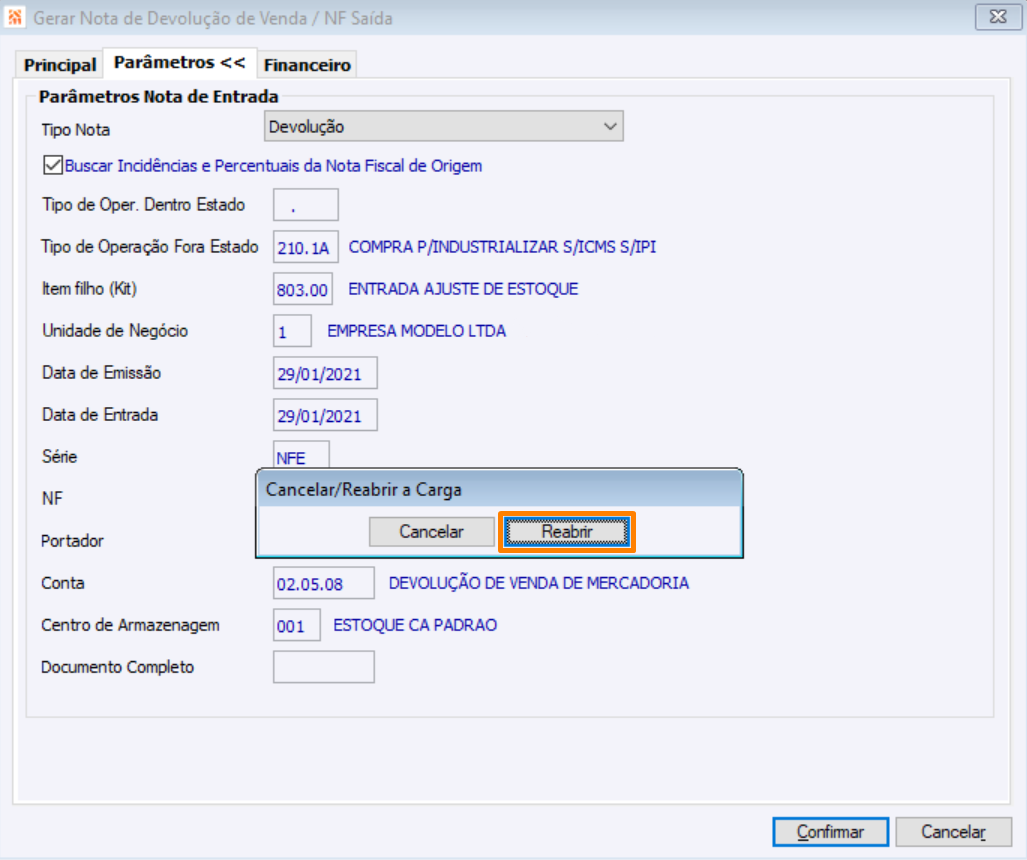Click the ENTRADA AJUSTE DE ESTOQUE text
1027x860 pixels.
(x=463, y=289)
